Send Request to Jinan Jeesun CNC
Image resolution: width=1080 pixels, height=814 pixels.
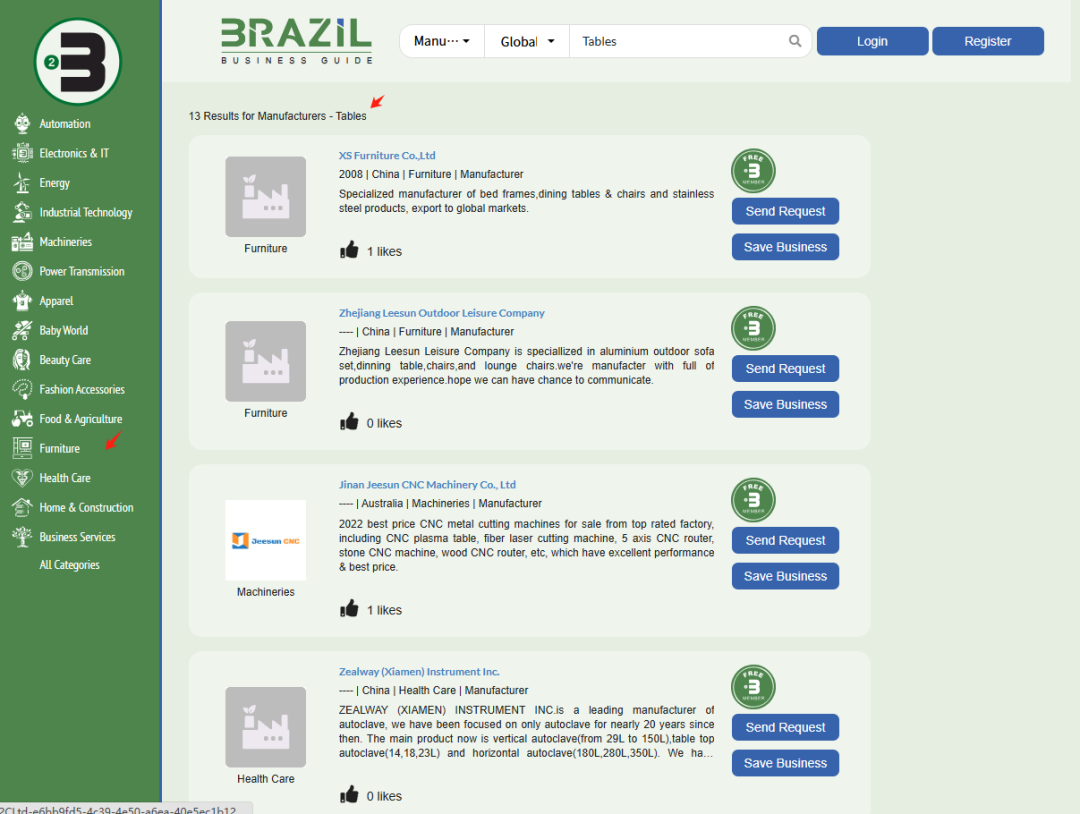pyautogui.click(x=785, y=541)
